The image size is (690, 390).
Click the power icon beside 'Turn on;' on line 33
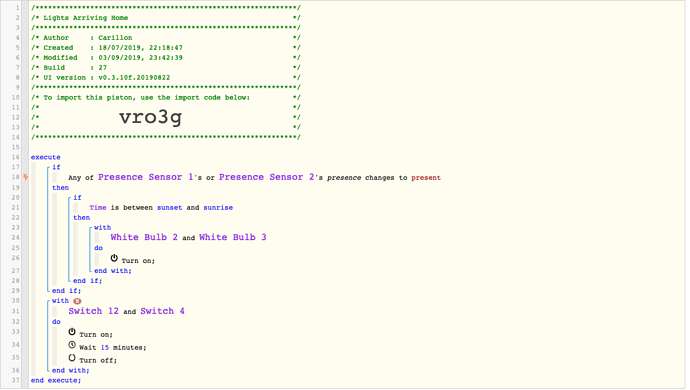tap(72, 332)
